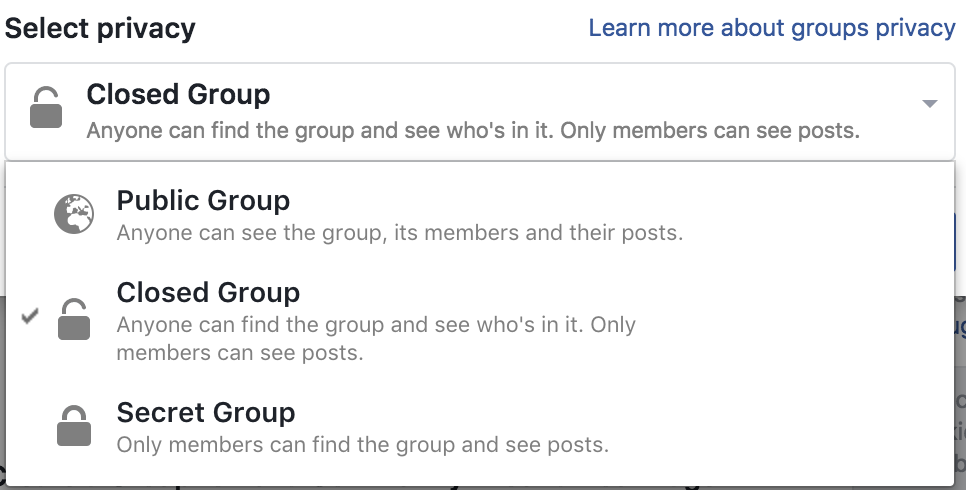Click the open-lock icon in the Closed Group list row
This screenshot has height=490, width=966.
coord(74,320)
